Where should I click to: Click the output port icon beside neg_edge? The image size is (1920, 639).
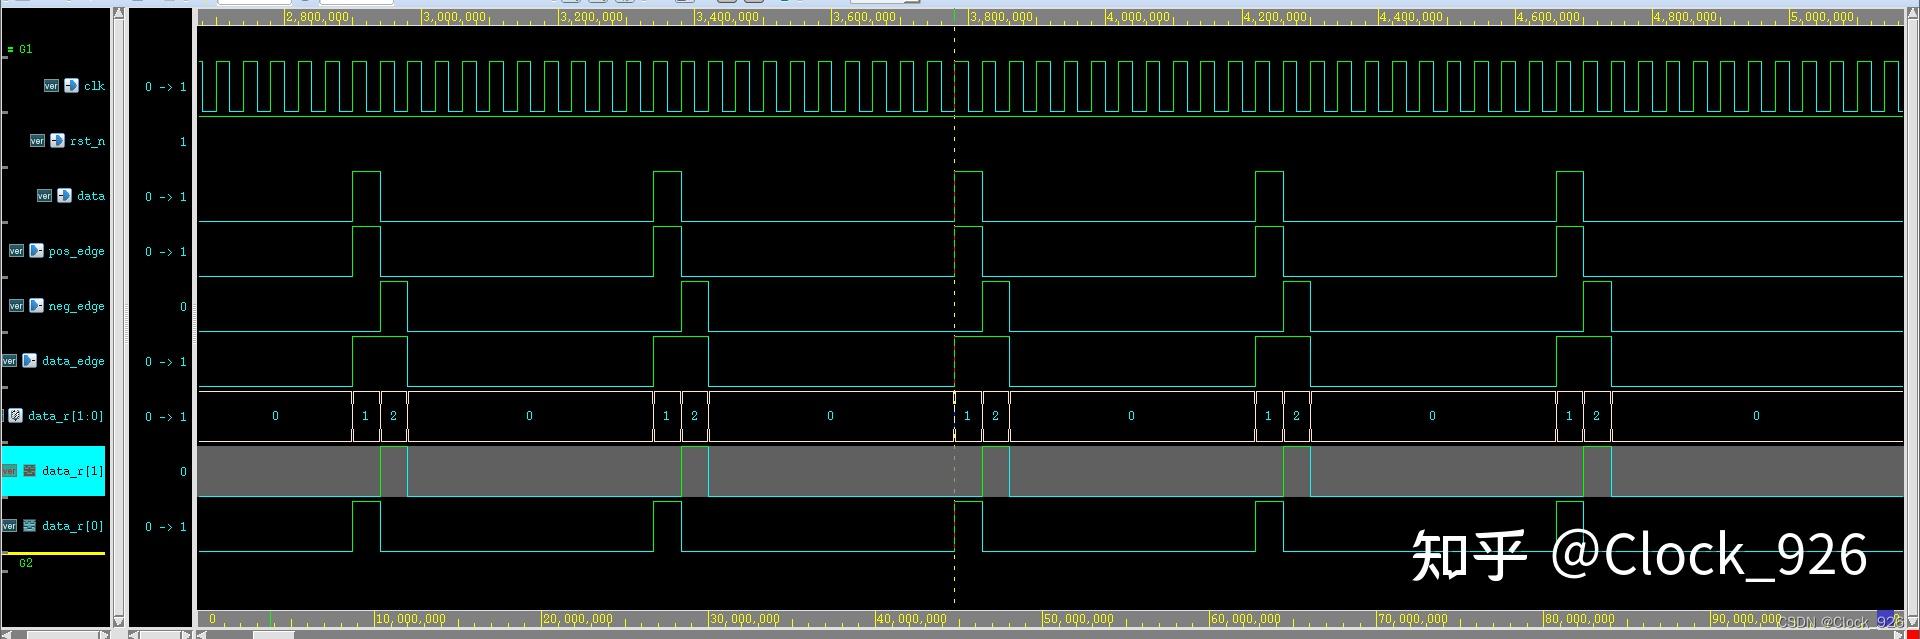point(36,306)
